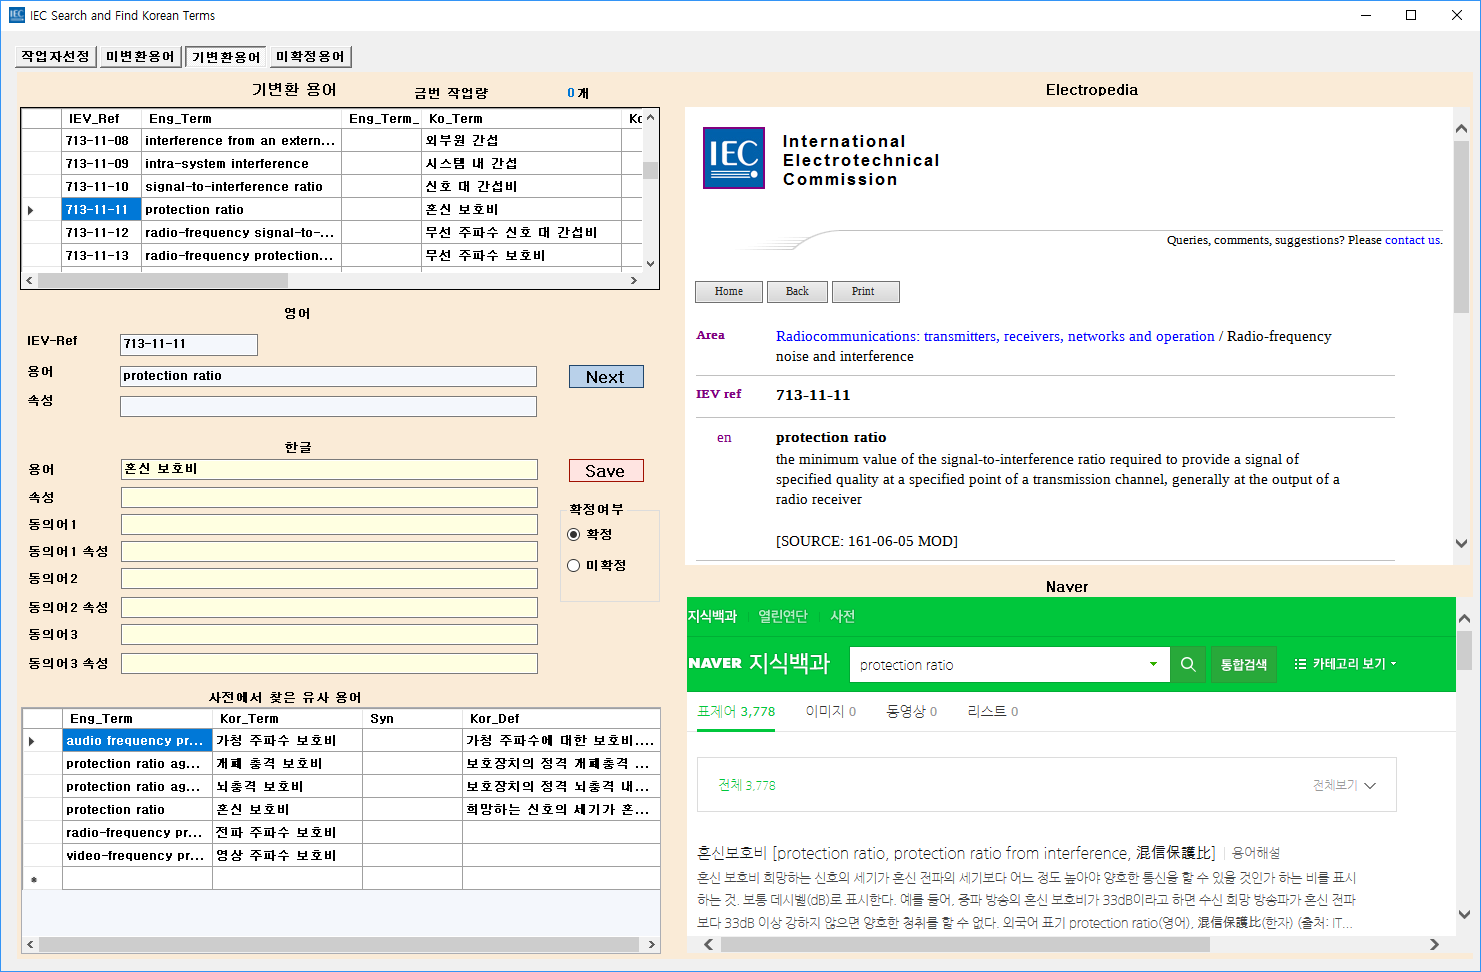Switch to the 미변환용어 tab
1481x972 pixels.
pyautogui.click(x=140, y=57)
